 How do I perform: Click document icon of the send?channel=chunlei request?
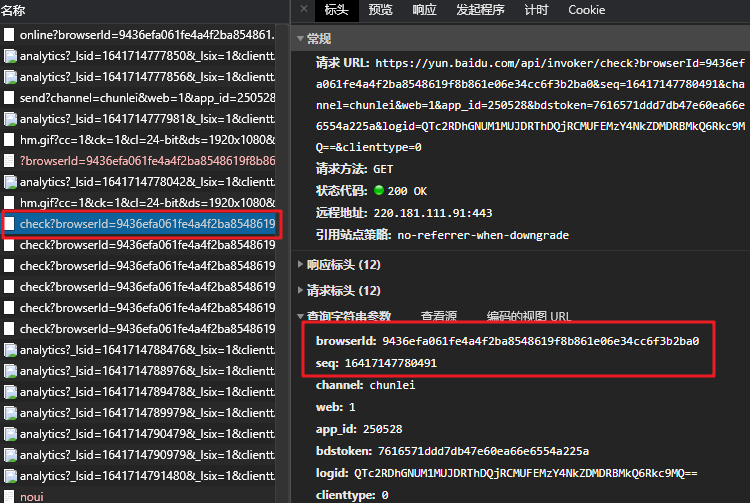[9, 98]
